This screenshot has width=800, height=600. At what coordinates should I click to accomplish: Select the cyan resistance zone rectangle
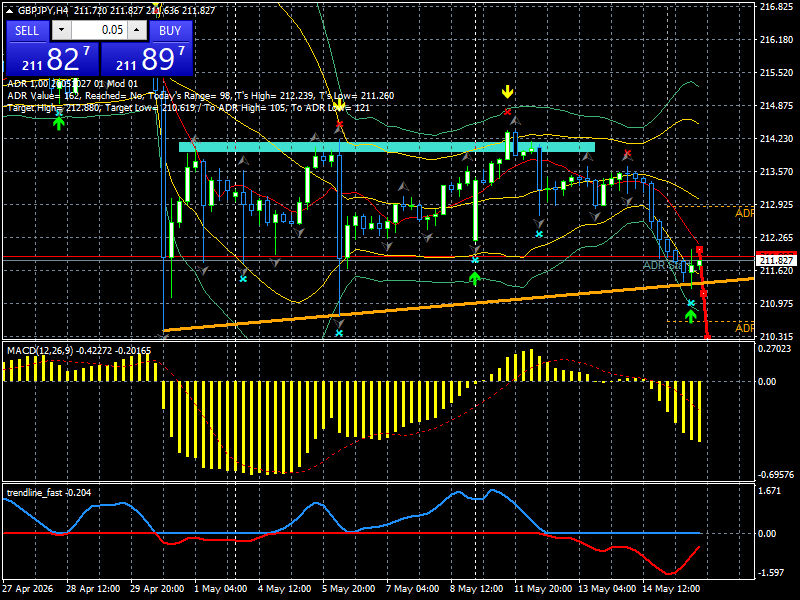387,147
